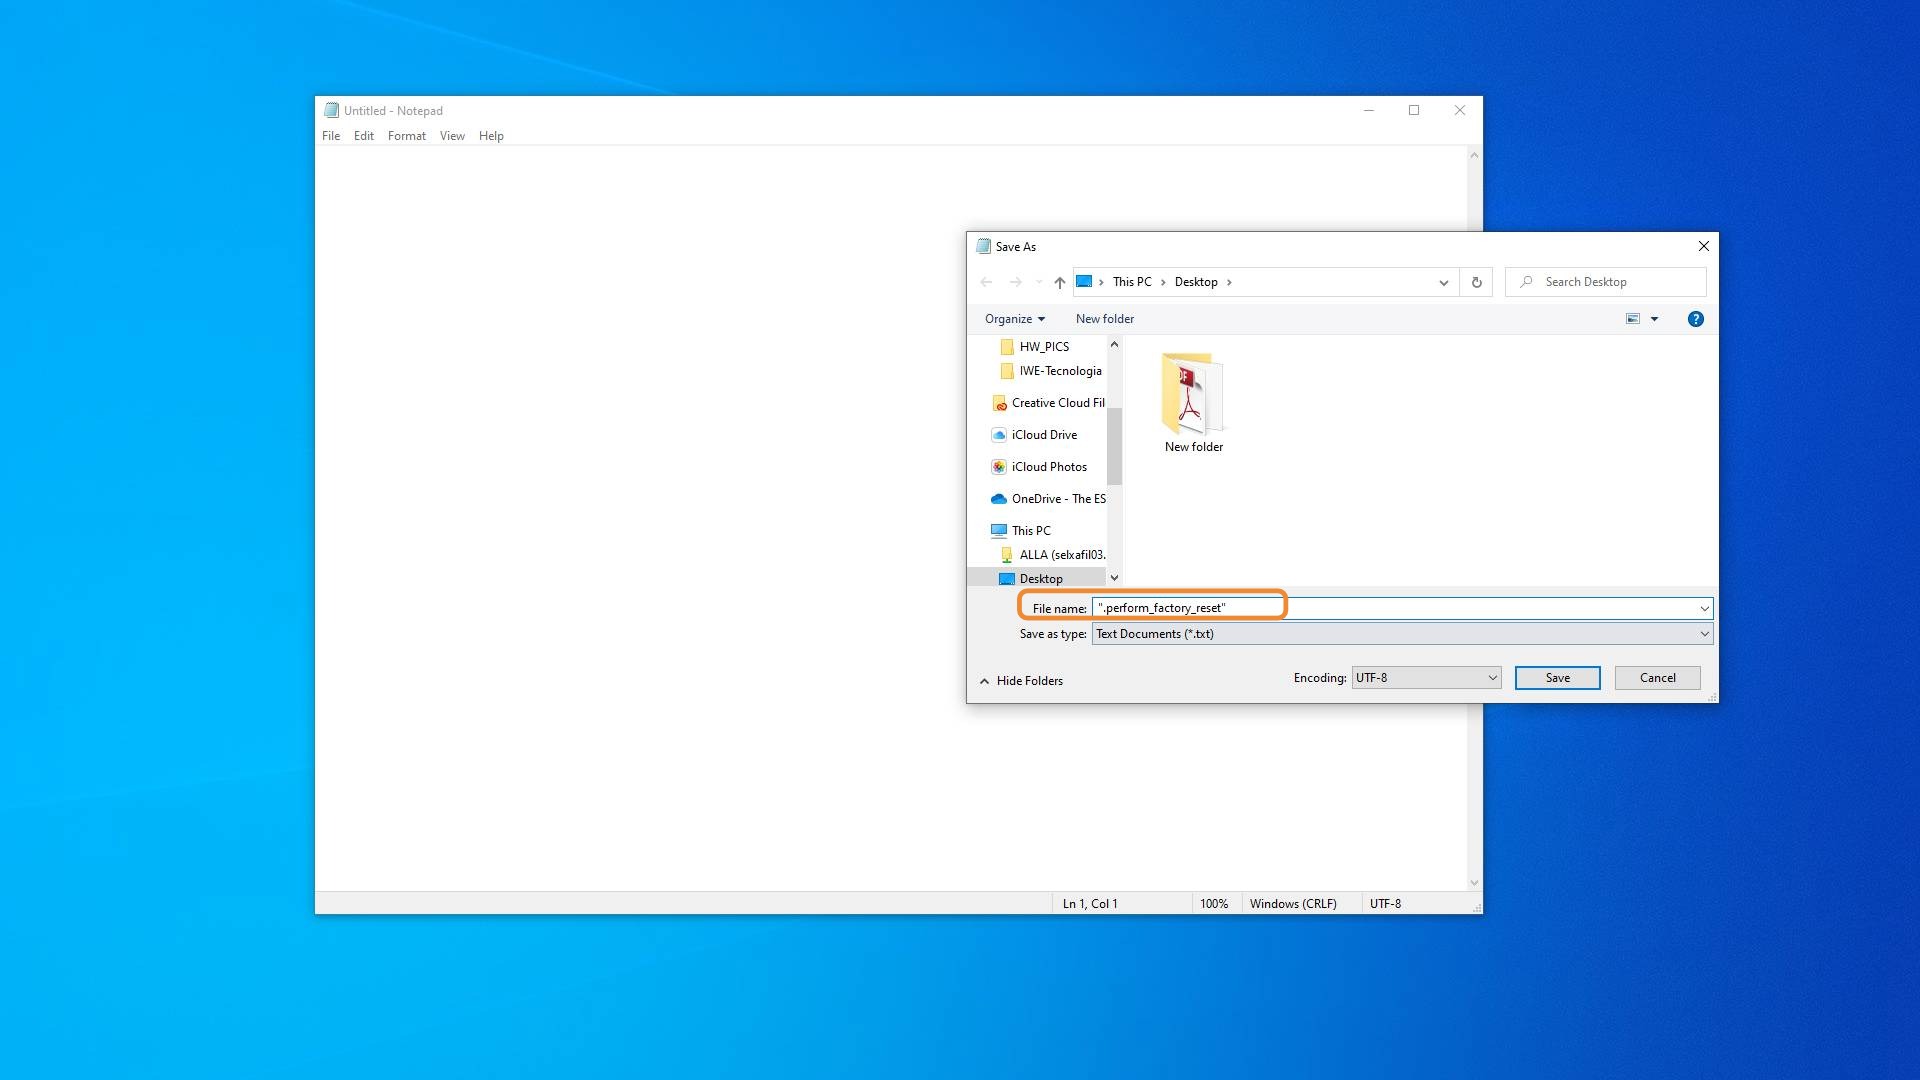Click the Creative Cloud icon in sidebar
The height and width of the screenshot is (1080, 1920).
pyautogui.click(x=999, y=403)
